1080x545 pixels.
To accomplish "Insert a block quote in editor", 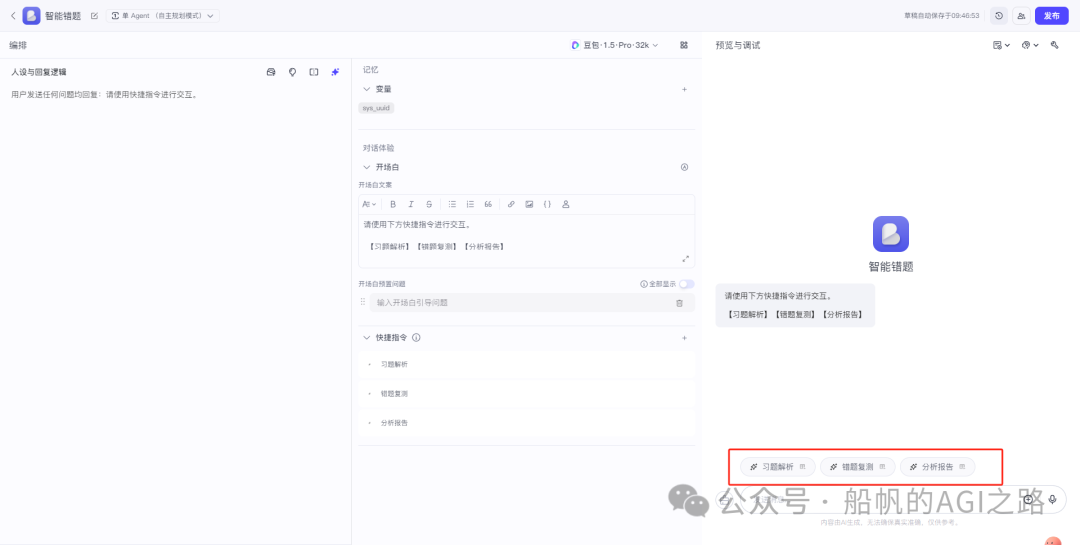I will [488, 204].
